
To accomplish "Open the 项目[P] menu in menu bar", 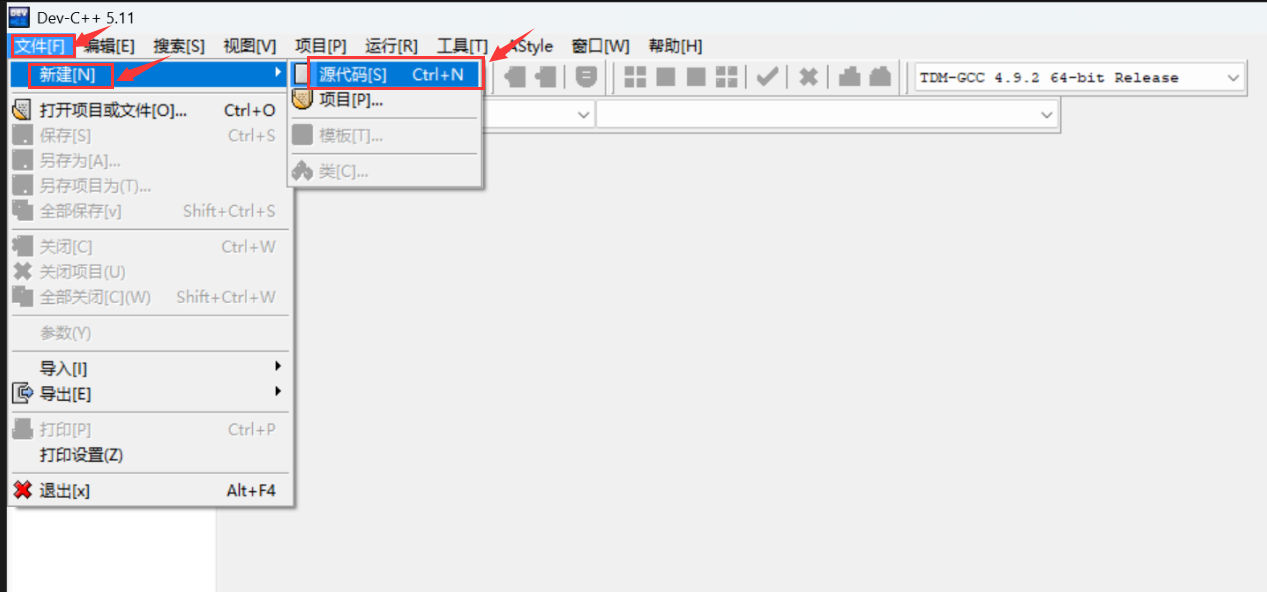I will coord(320,46).
